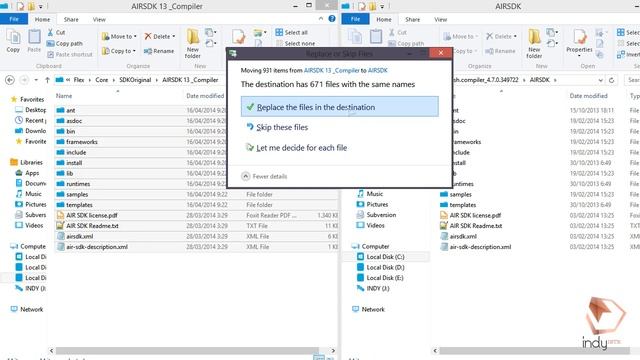Select airsdk.xml in right window
This screenshot has width=640, height=360.
click(463, 236)
